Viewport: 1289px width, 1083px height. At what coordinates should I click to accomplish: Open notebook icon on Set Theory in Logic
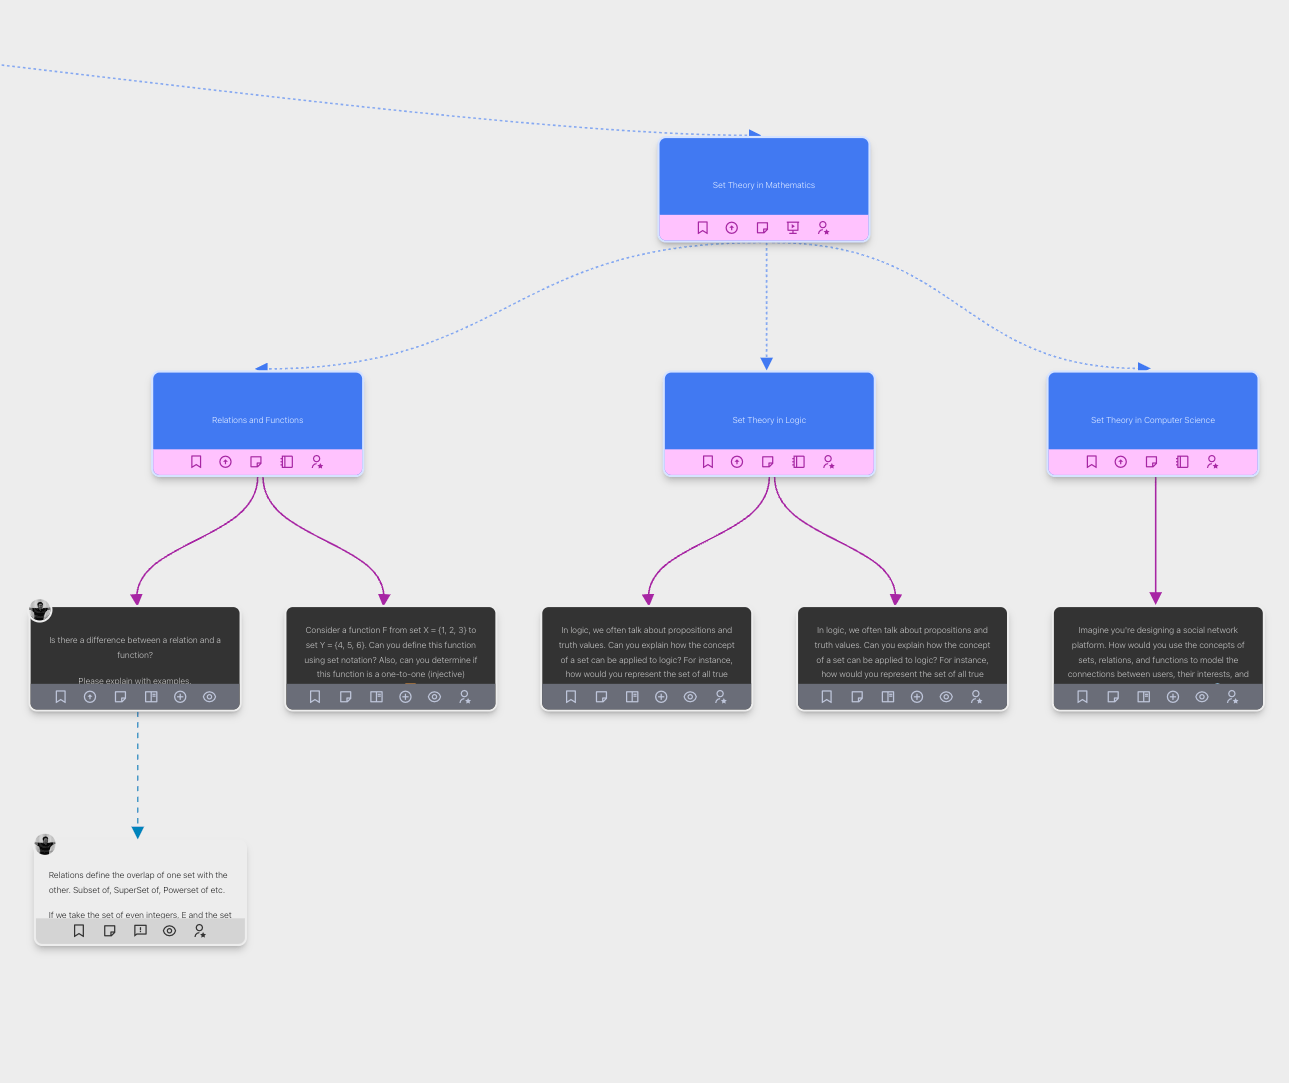click(798, 462)
